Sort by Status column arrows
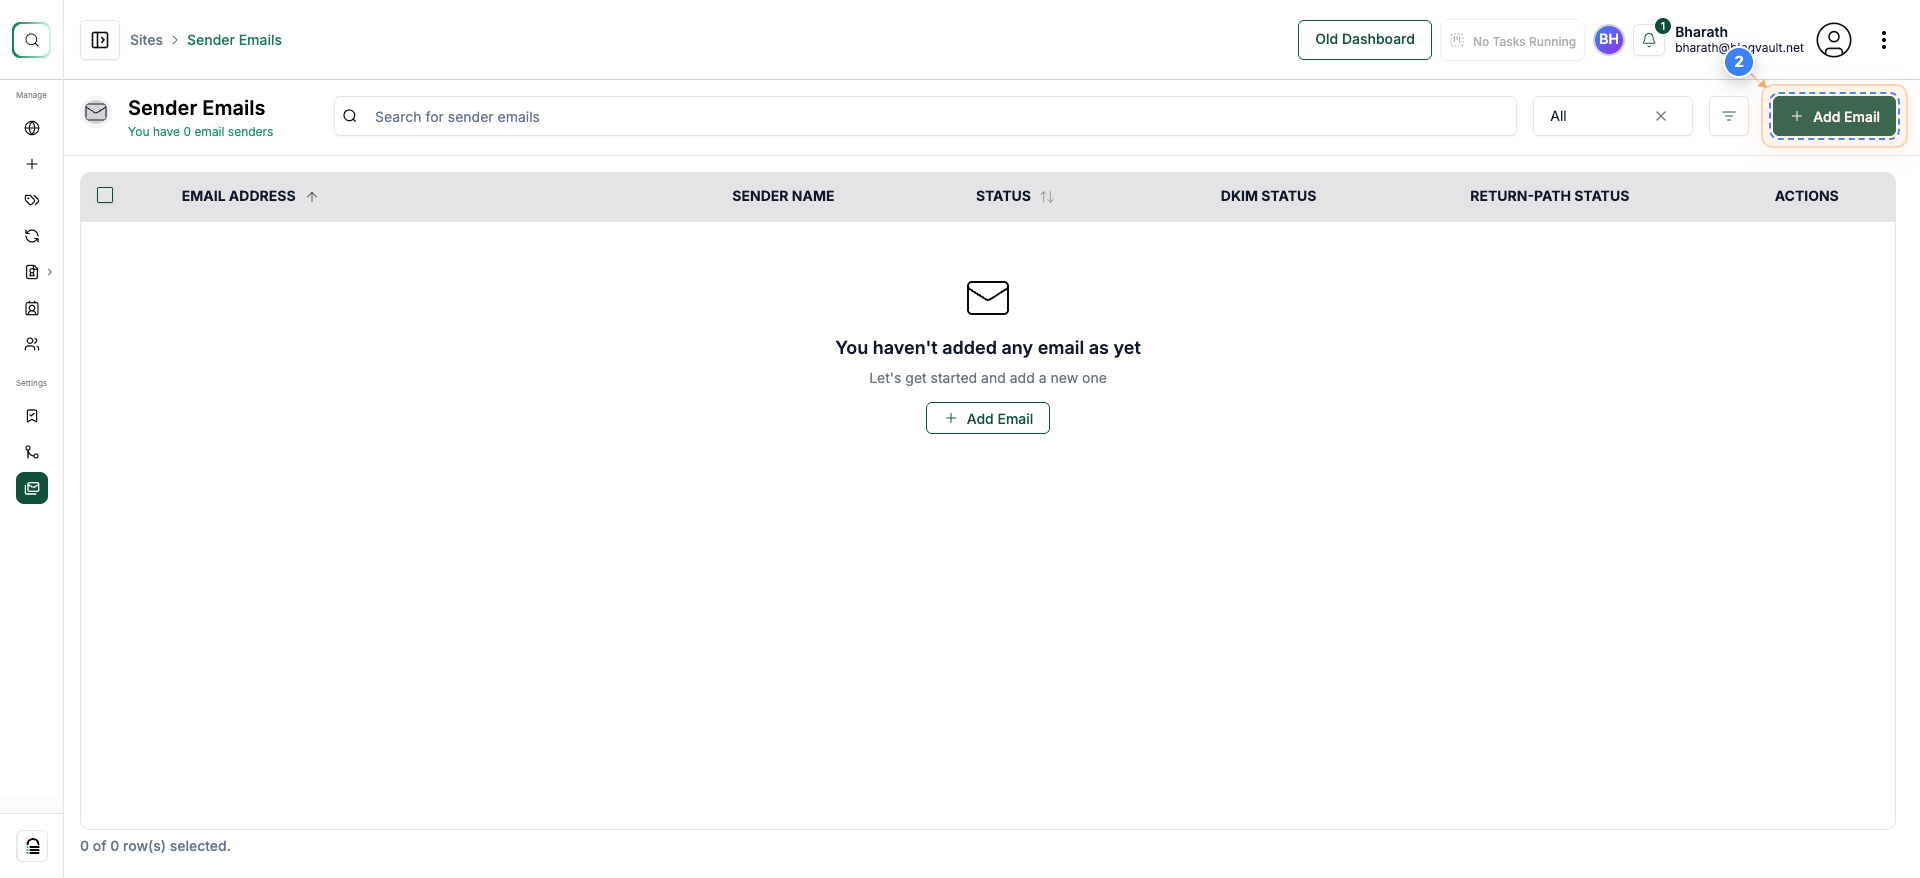The width and height of the screenshot is (1920, 878). [1047, 196]
